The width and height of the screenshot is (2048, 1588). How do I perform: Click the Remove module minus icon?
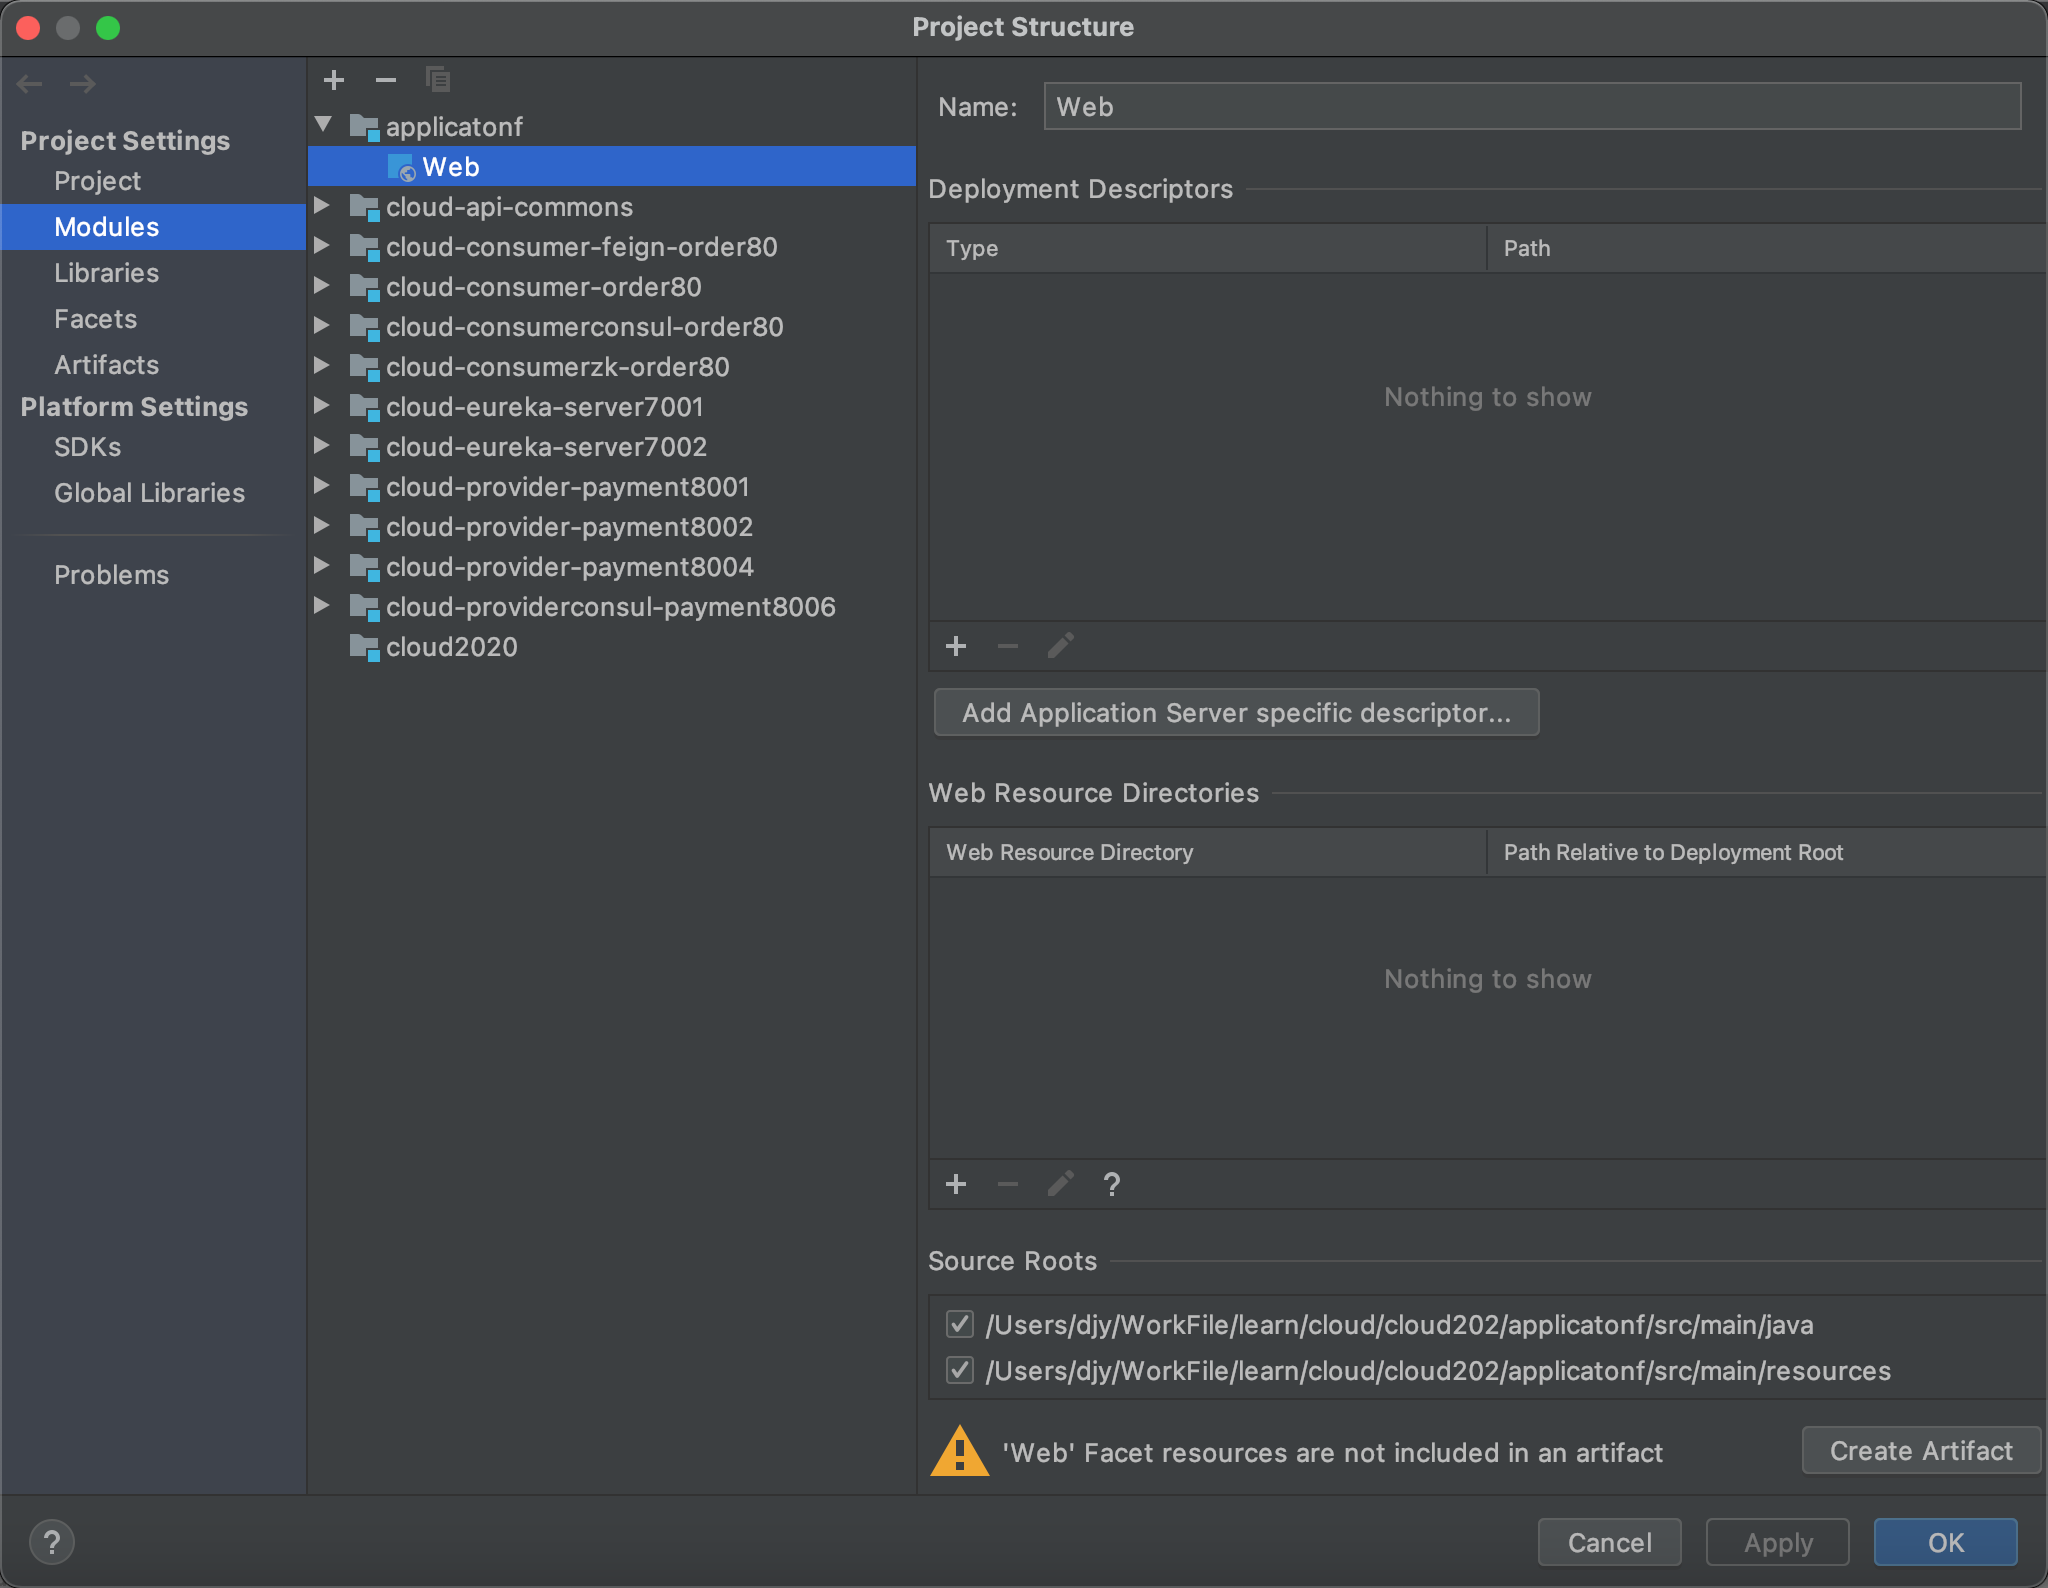(x=386, y=80)
